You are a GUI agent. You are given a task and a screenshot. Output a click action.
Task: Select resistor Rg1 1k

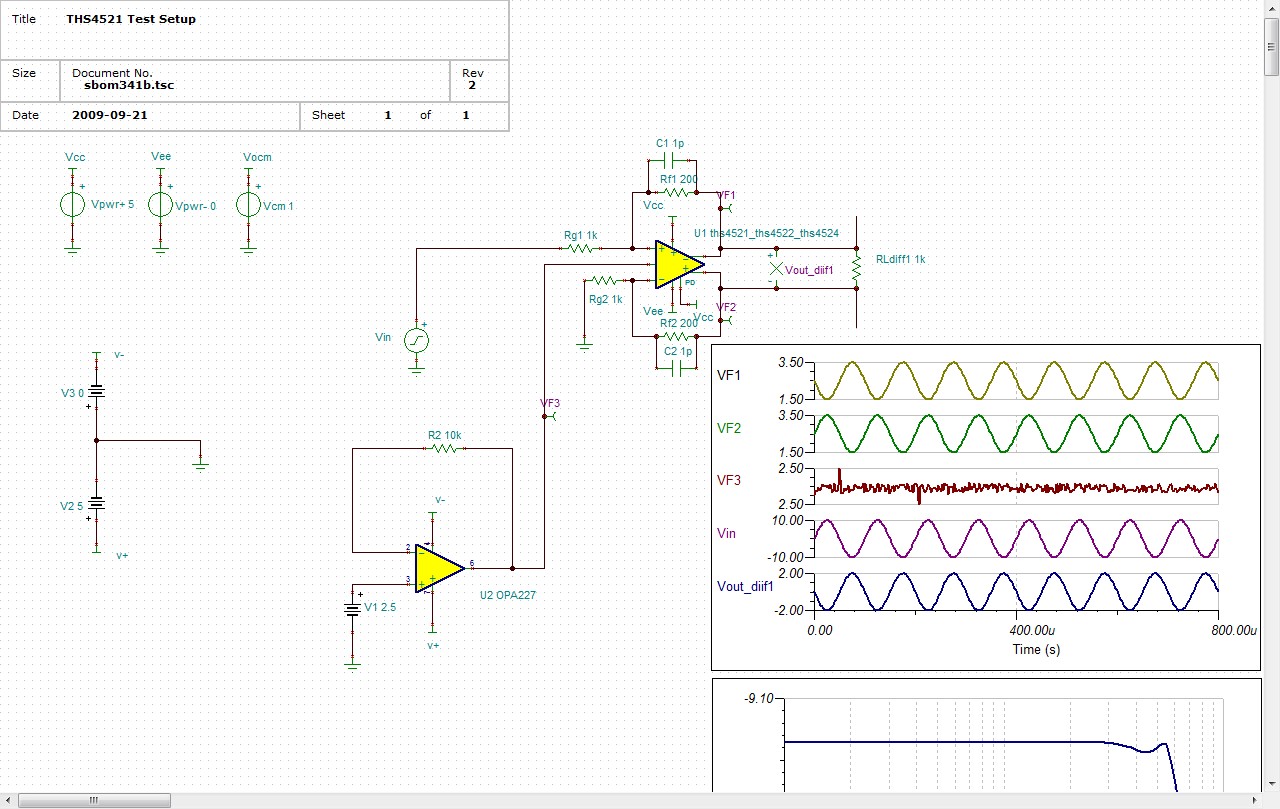pos(576,248)
